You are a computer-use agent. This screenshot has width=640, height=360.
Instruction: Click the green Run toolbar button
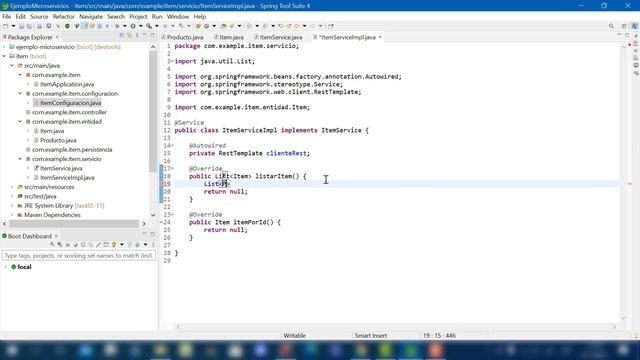[x=133, y=26]
